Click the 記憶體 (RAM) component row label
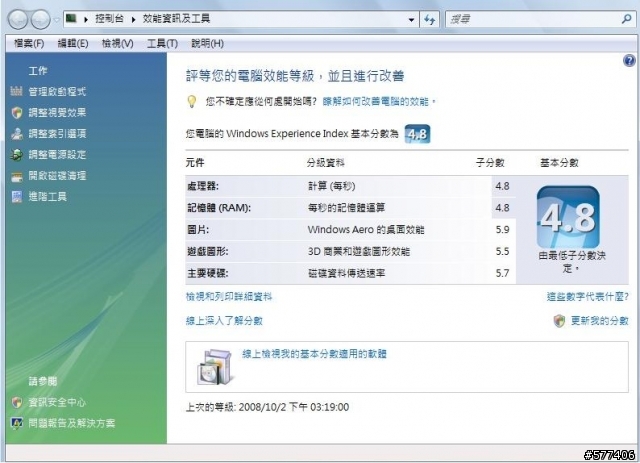Viewport: 640px width, 463px height. pyautogui.click(x=219, y=208)
